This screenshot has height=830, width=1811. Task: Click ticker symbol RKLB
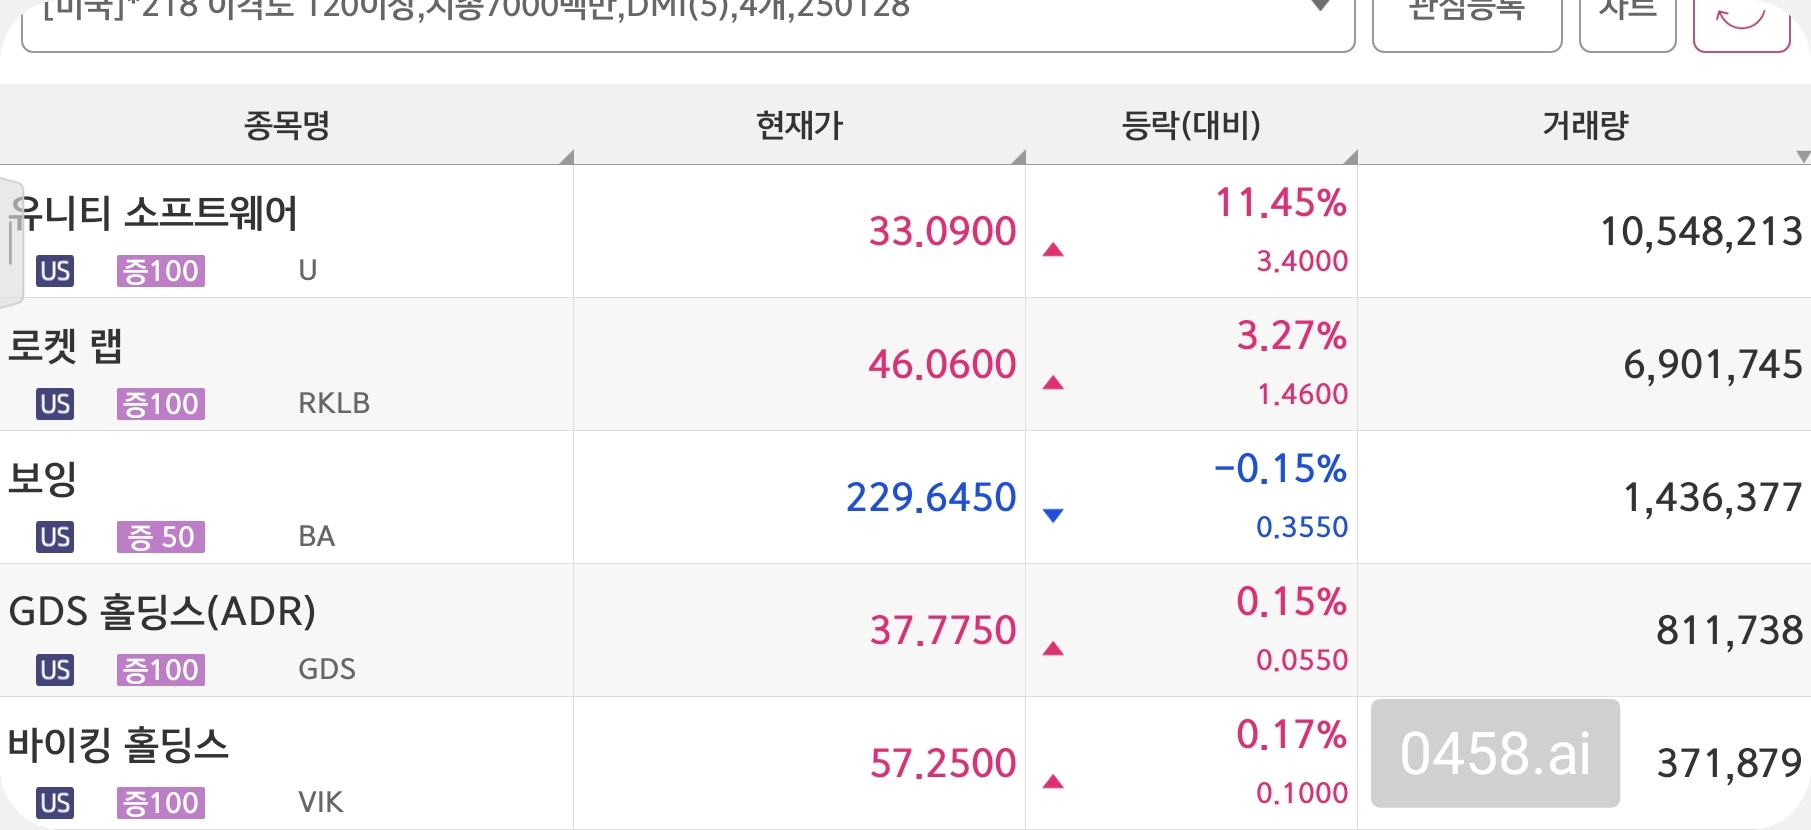pos(334,403)
